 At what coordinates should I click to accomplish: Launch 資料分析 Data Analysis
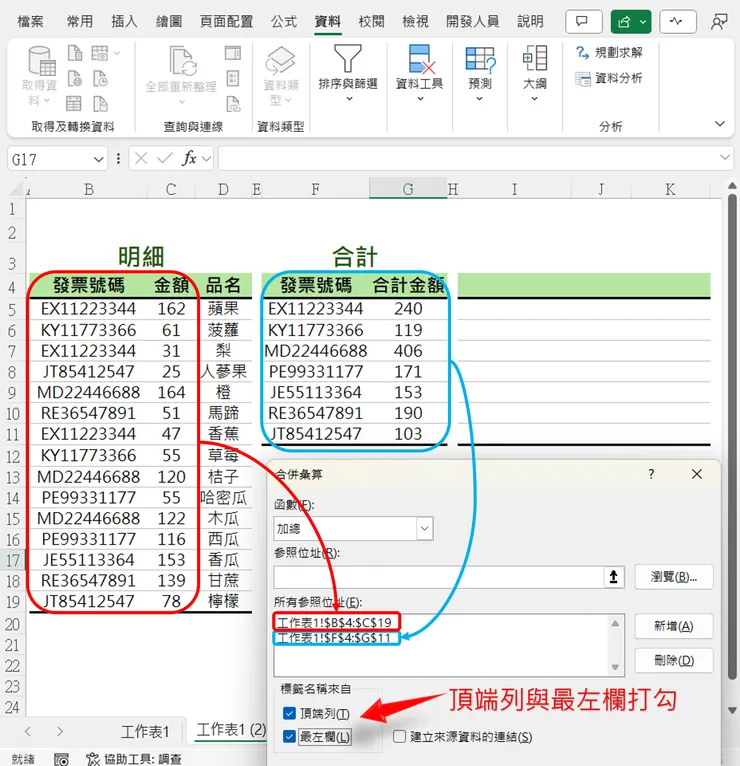coord(609,78)
